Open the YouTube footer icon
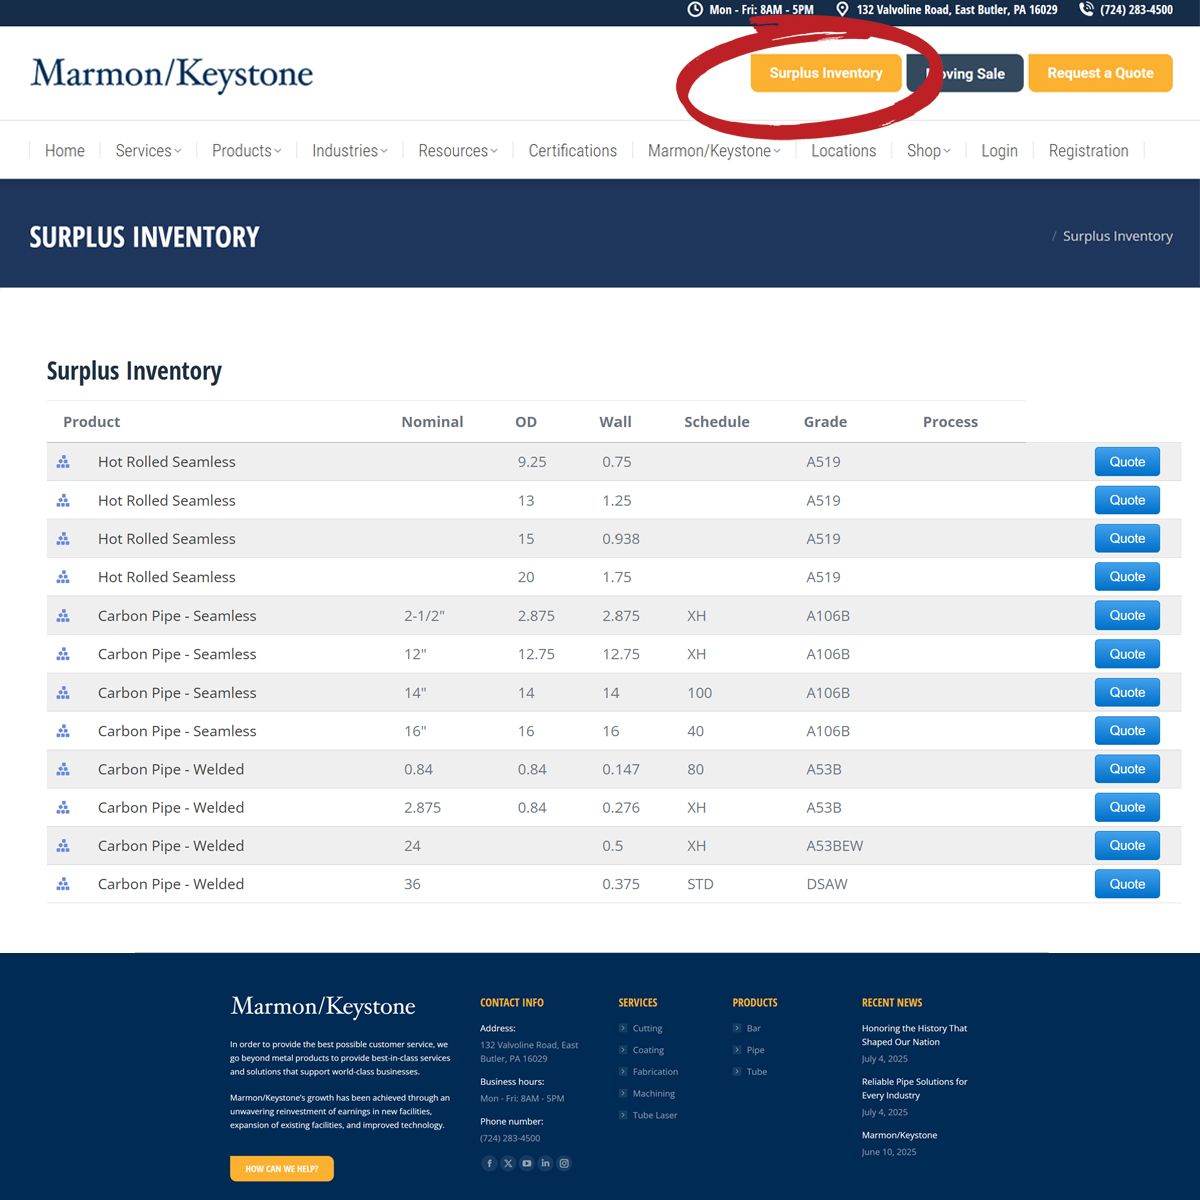 pos(527,1163)
